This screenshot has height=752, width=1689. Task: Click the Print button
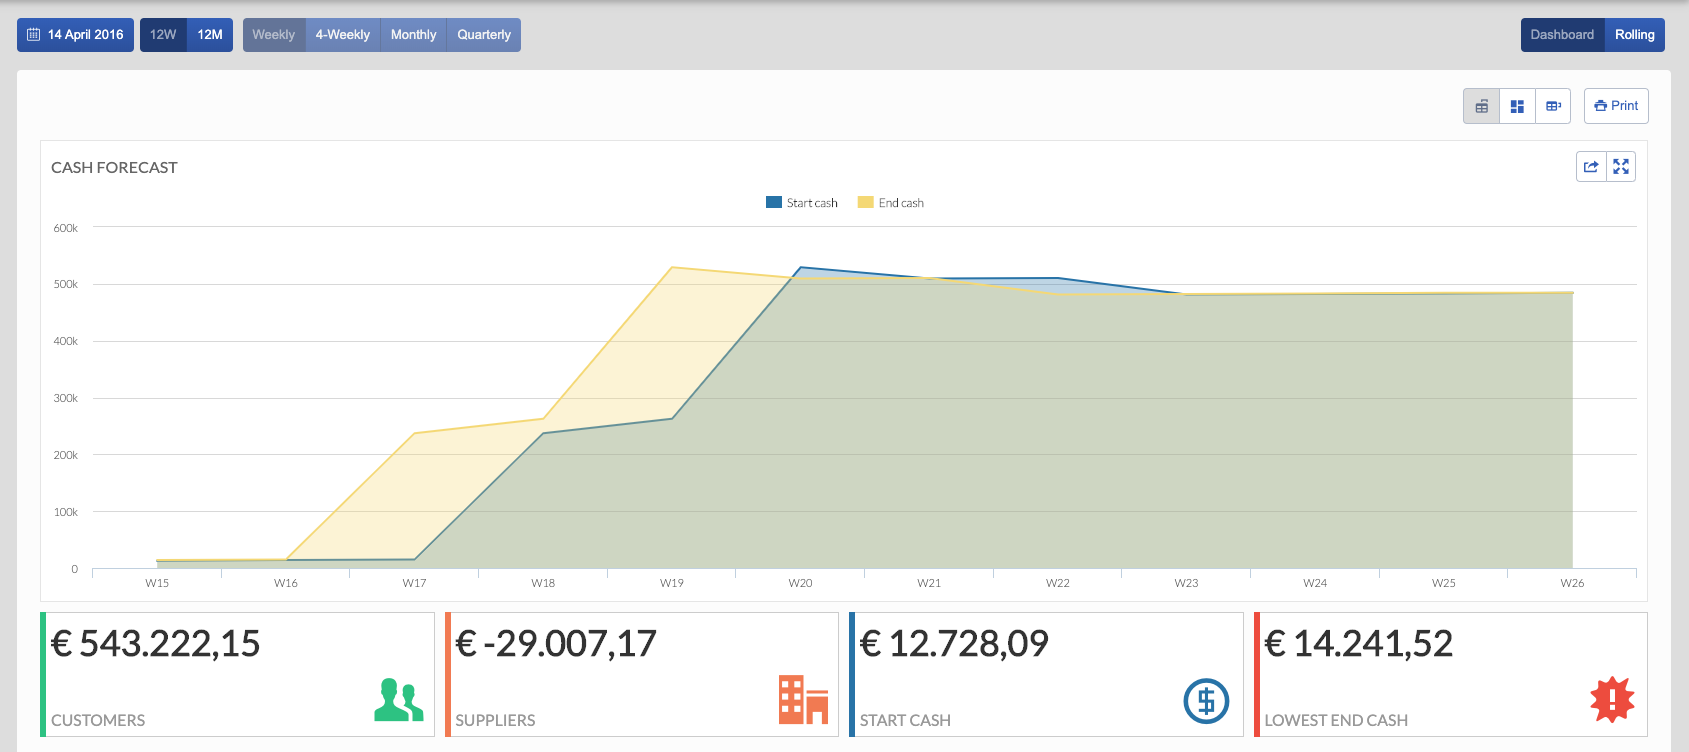pyautogui.click(x=1616, y=106)
